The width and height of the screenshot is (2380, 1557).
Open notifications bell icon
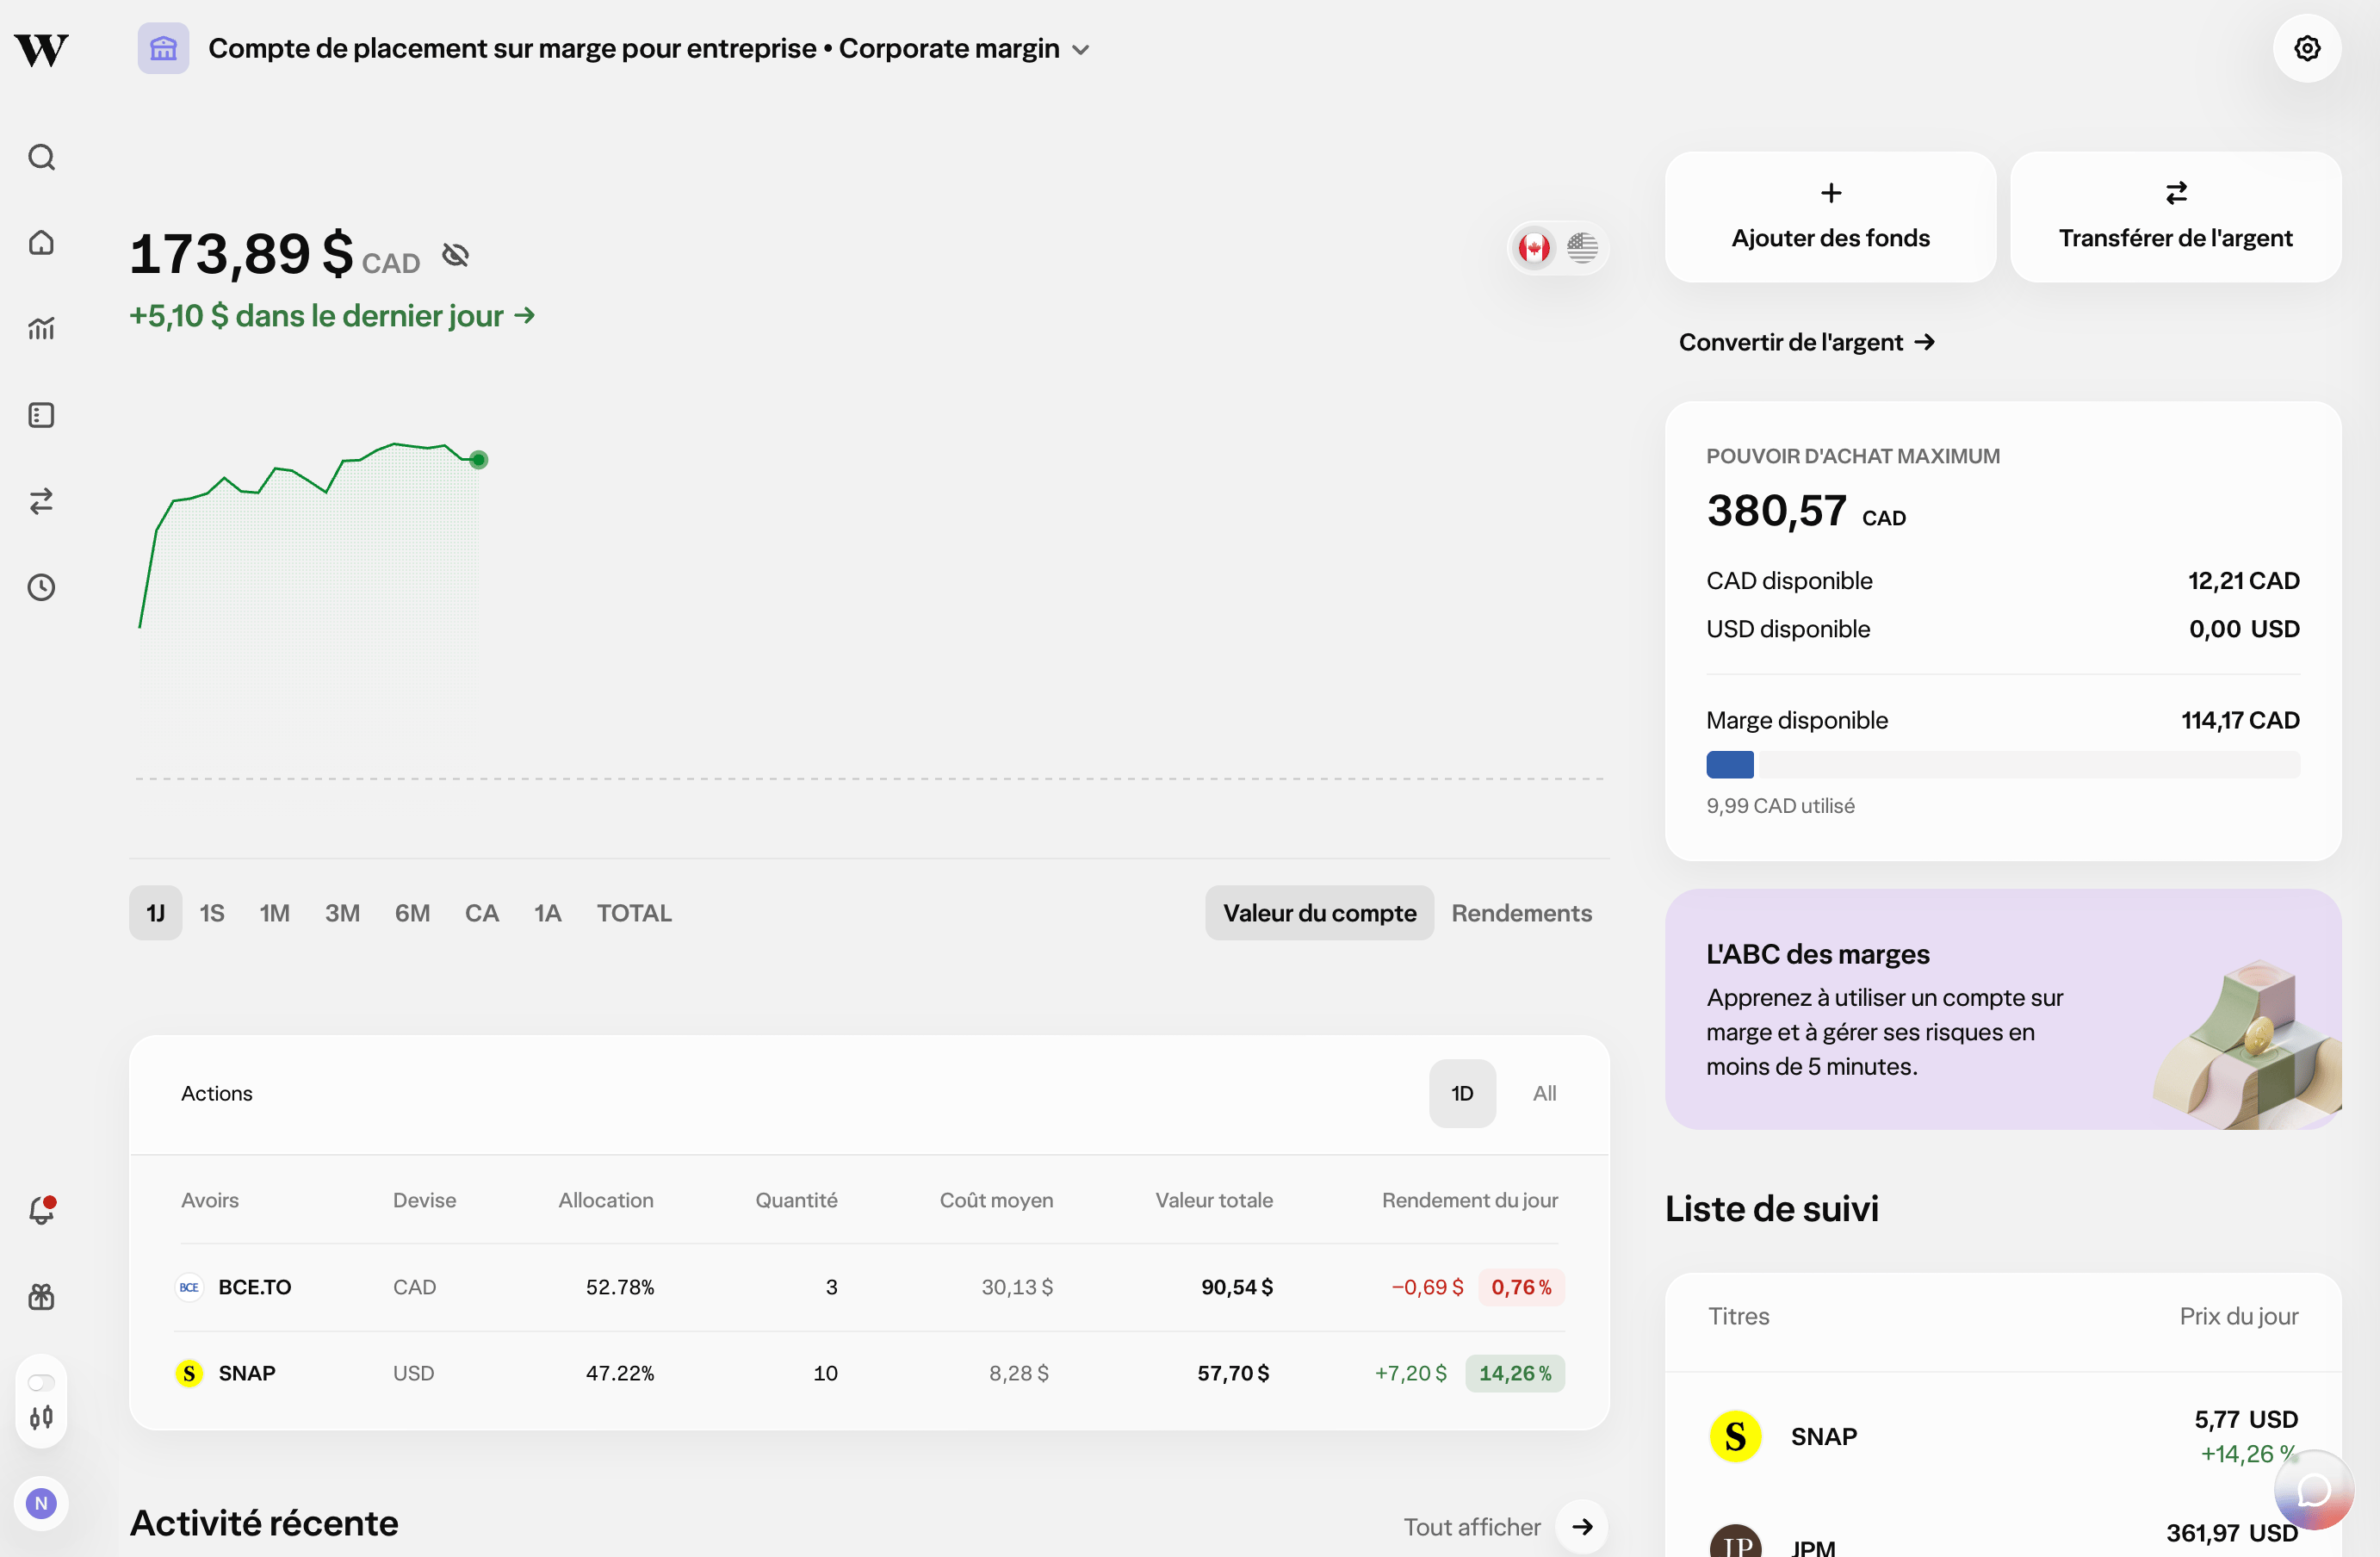tap(41, 1210)
